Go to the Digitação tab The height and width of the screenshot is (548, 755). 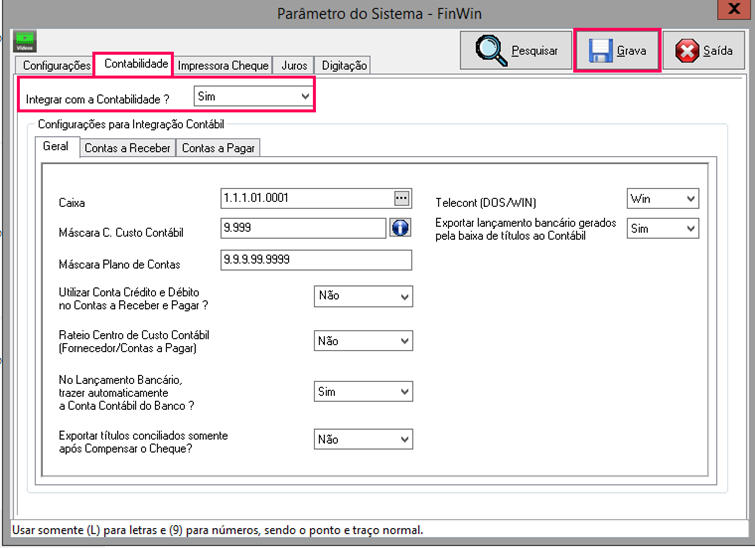click(345, 65)
